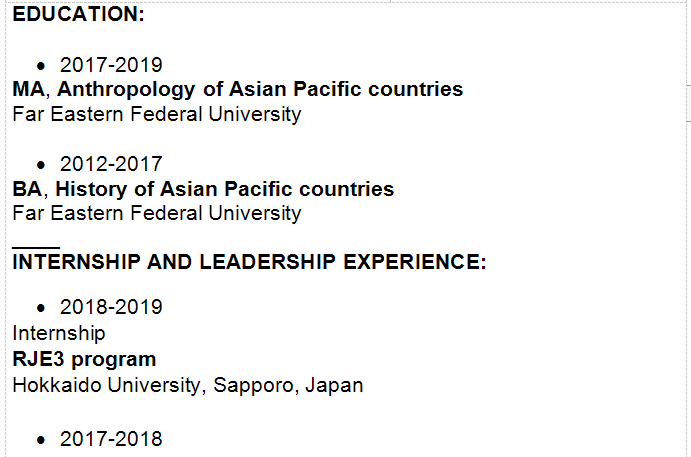Click the 2018-2019 date entry

point(110,307)
